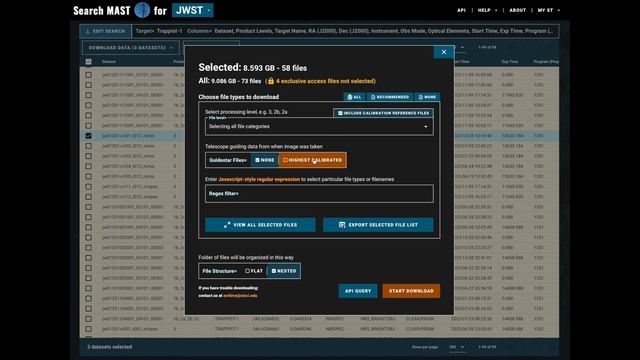
Task: Open the HELP menu
Action: click(x=487, y=10)
